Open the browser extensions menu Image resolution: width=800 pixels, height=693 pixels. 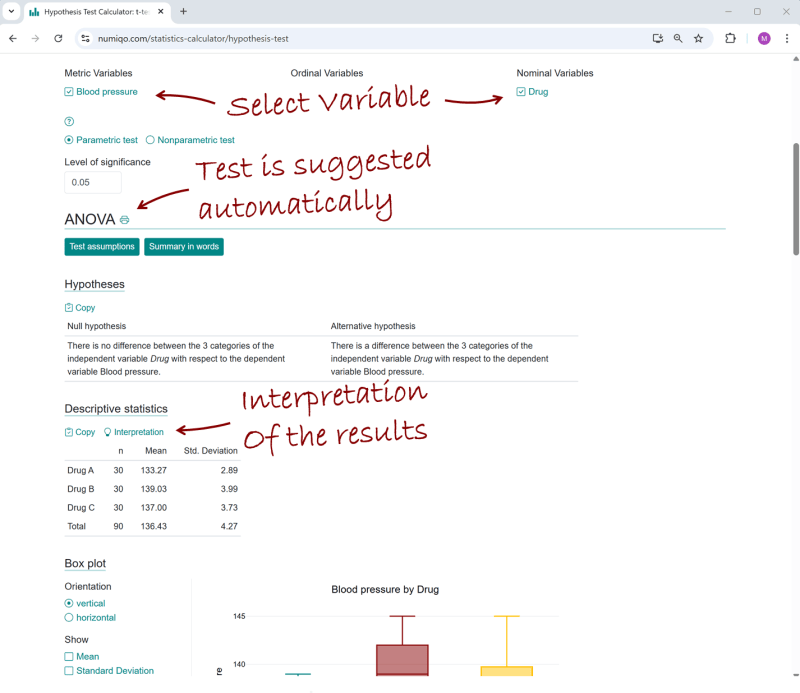731,38
